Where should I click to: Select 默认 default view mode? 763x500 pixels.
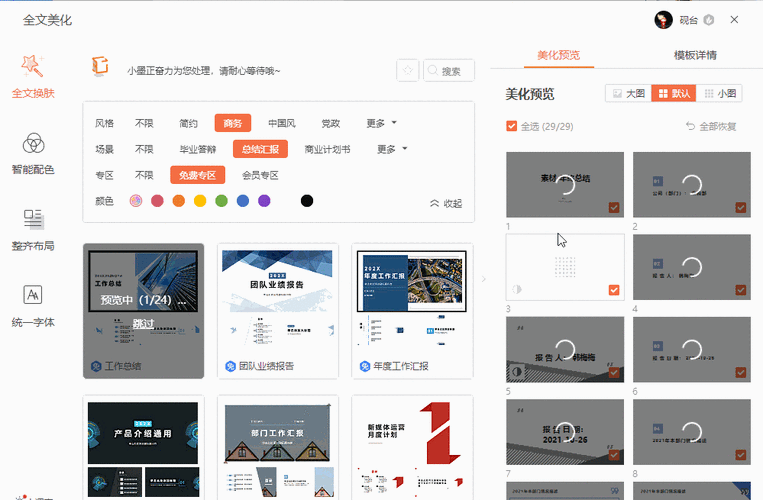click(x=674, y=93)
